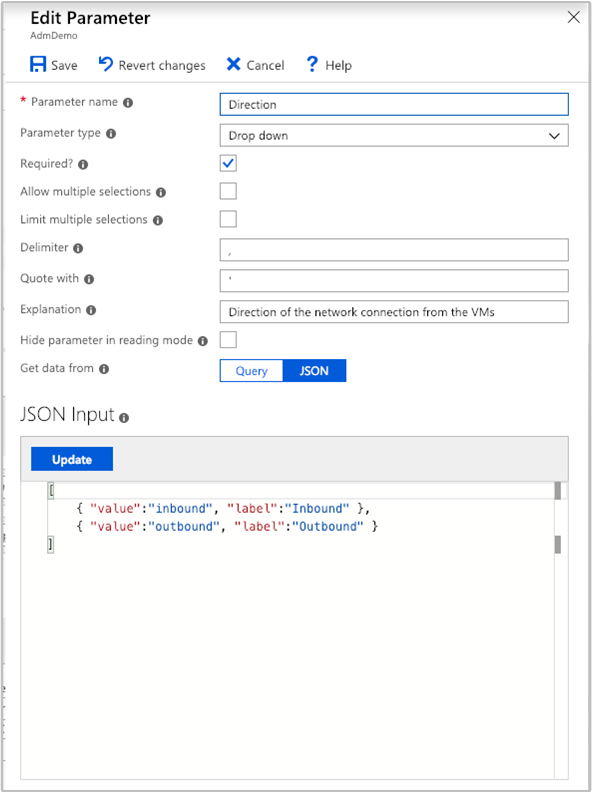Switch data source to Query tab
The image size is (592, 793).
pyautogui.click(x=251, y=371)
